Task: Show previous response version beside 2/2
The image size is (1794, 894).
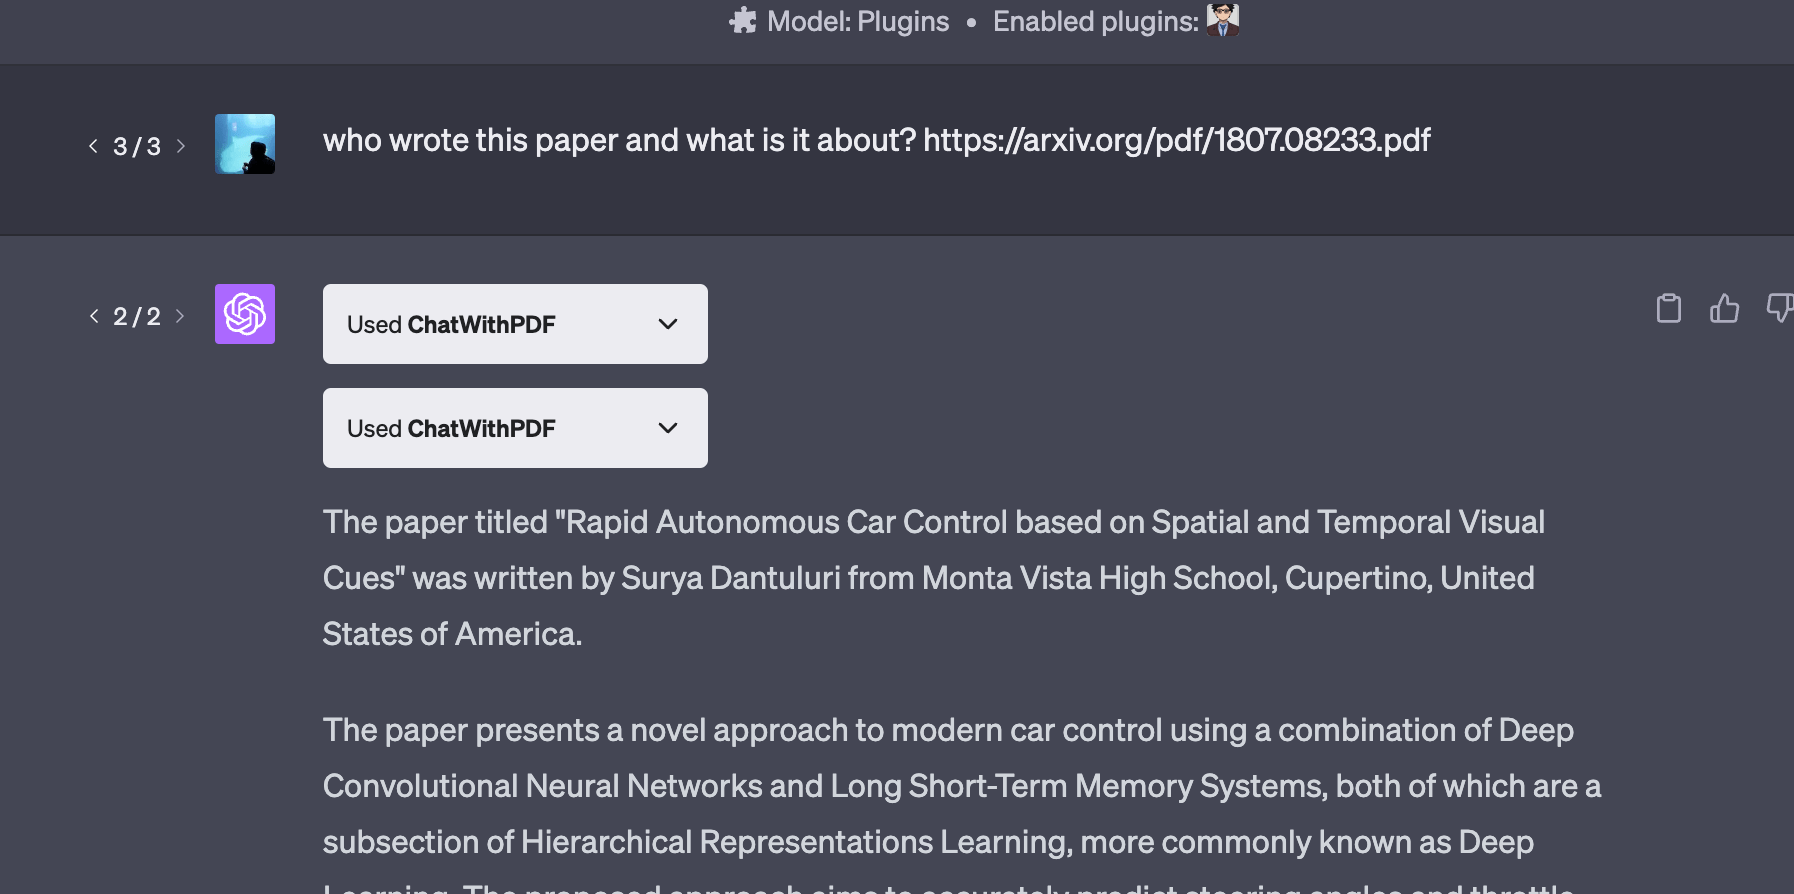Action: (94, 316)
